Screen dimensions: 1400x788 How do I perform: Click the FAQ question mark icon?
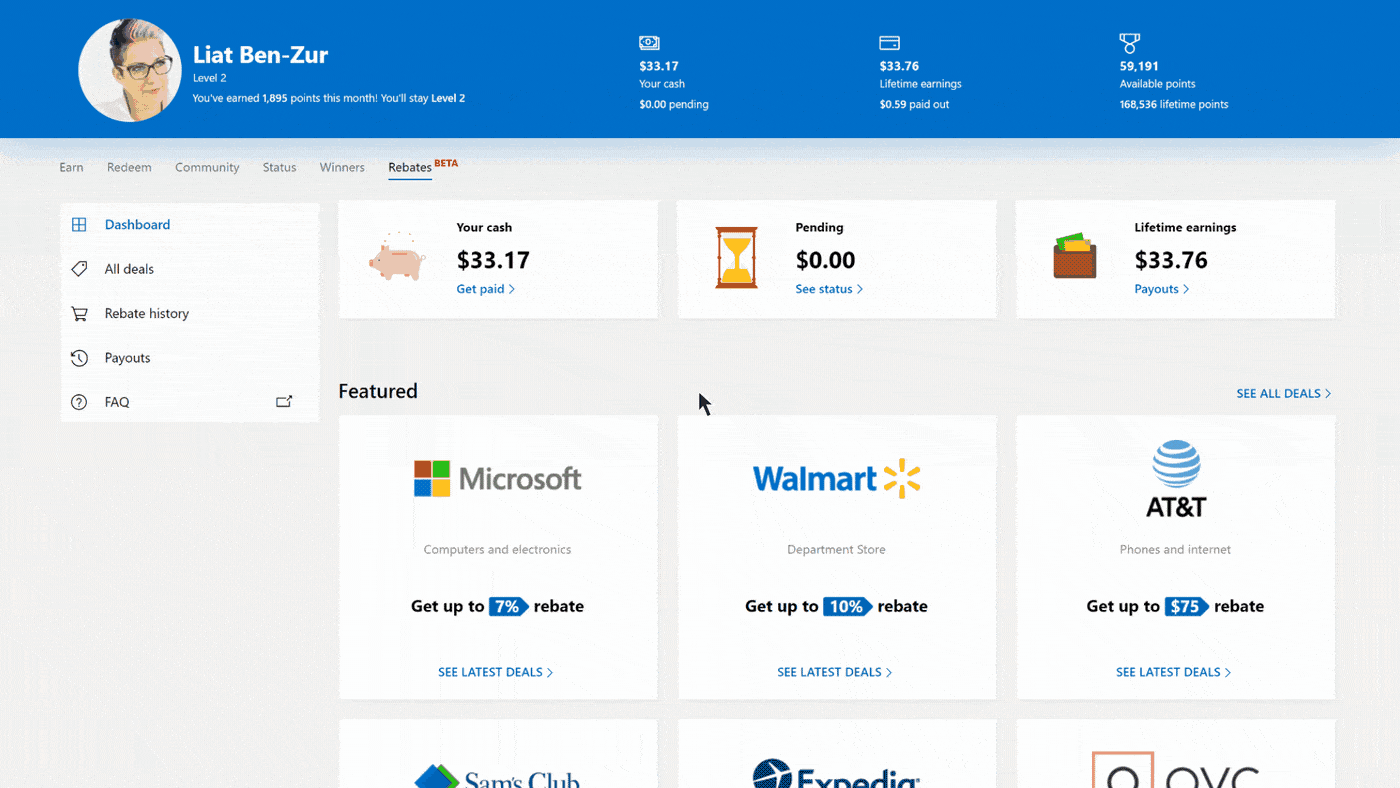point(79,402)
